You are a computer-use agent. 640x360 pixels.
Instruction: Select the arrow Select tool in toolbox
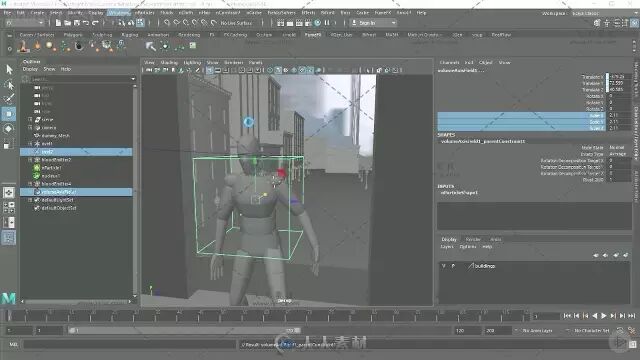click(x=9, y=69)
